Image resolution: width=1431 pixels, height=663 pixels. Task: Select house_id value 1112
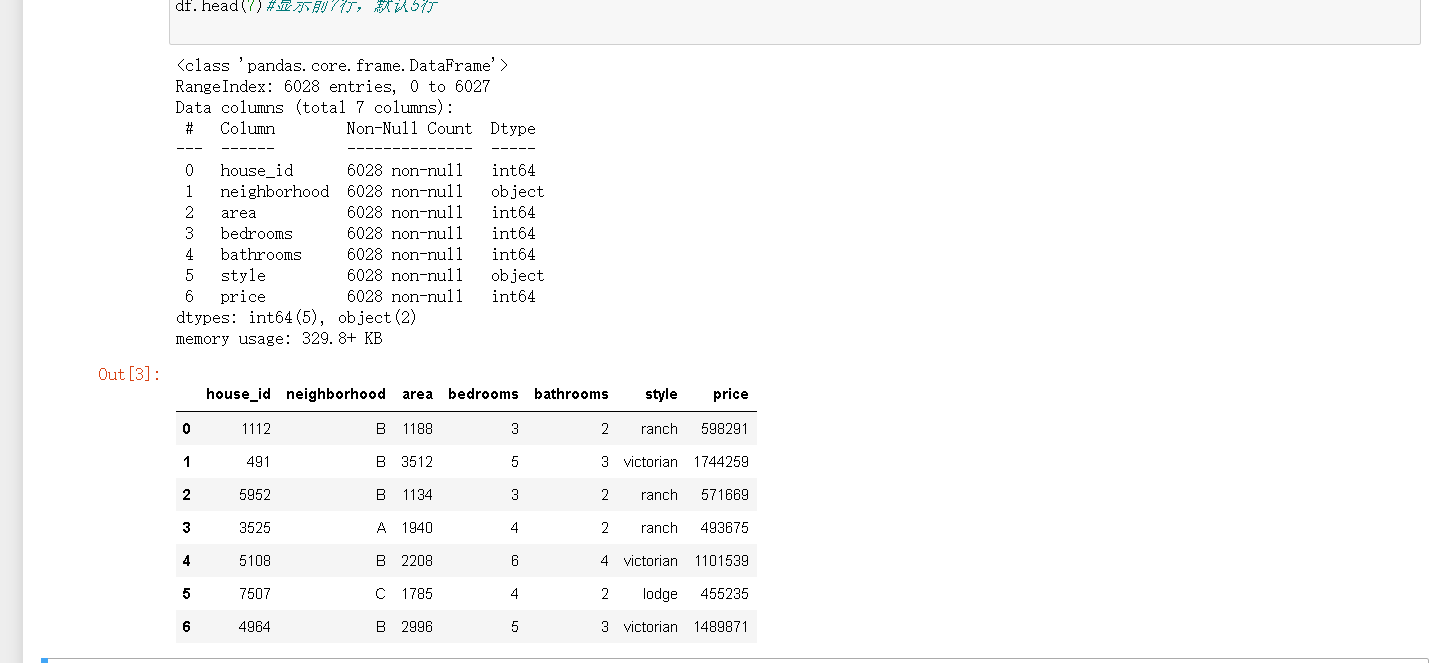point(256,429)
